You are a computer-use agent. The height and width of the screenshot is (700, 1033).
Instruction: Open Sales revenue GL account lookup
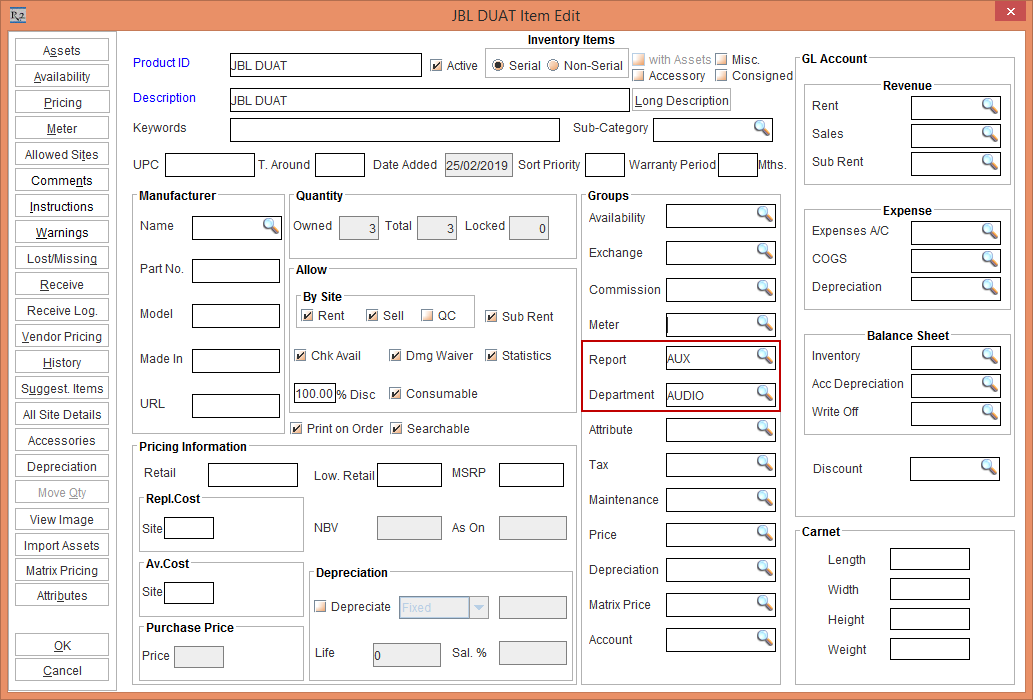[x=990, y=134]
